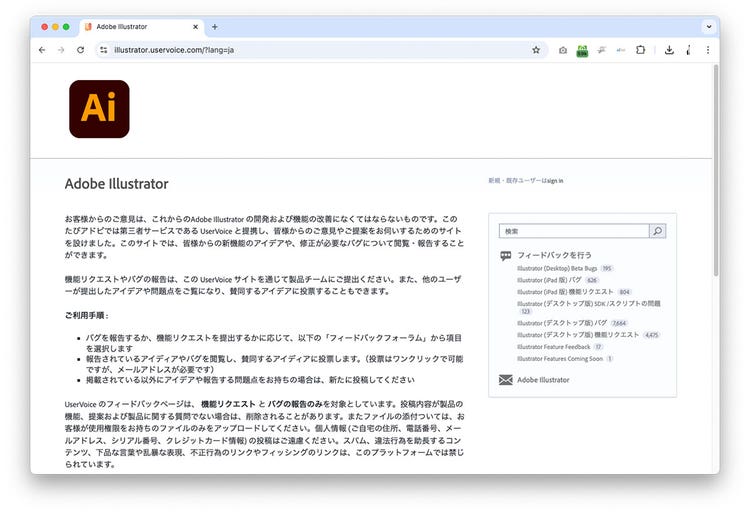Image resolution: width=750 pixels, height=516 pixels.
Task: Open the Extensions puzzle piece menu
Action: pyautogui.click(x=640, y=50)
